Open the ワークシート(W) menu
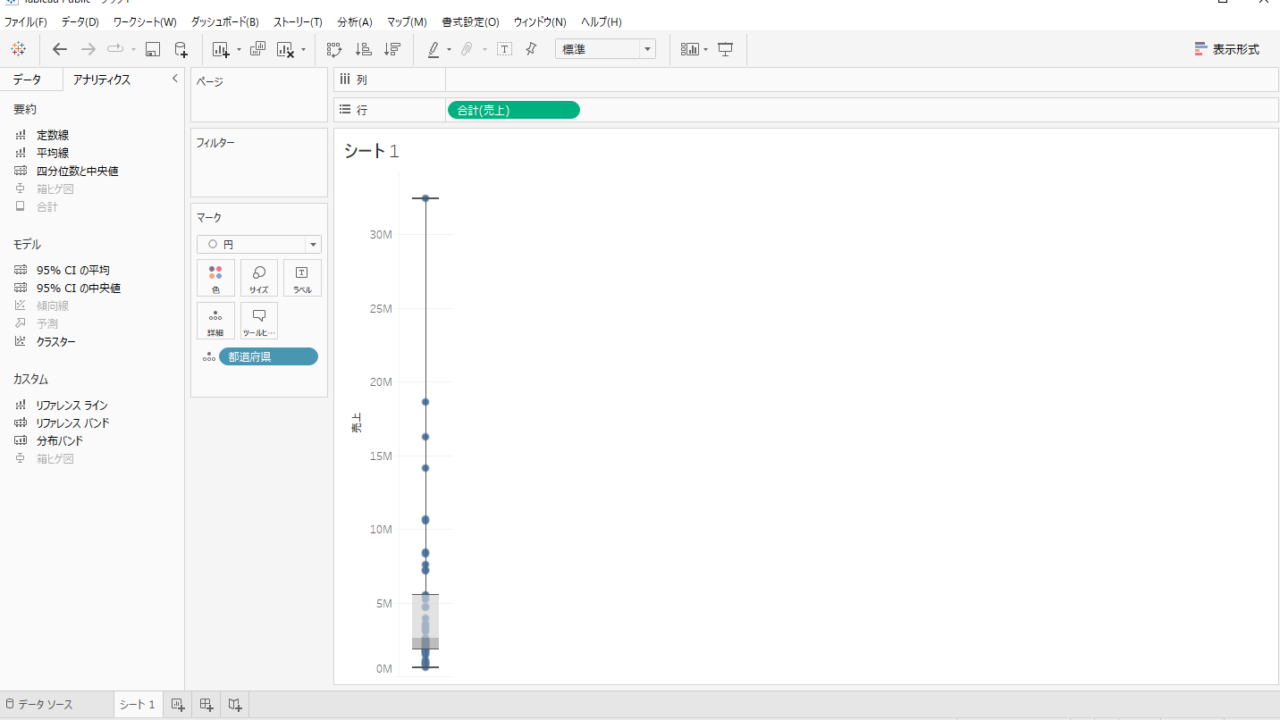The height and width of the screenshot is (720, 1280). tap(145, 22)
